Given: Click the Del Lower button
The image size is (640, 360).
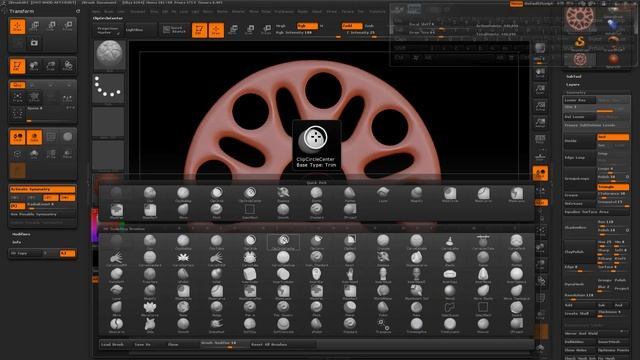Looking at the screenshot, I should (x=580, y=117).
